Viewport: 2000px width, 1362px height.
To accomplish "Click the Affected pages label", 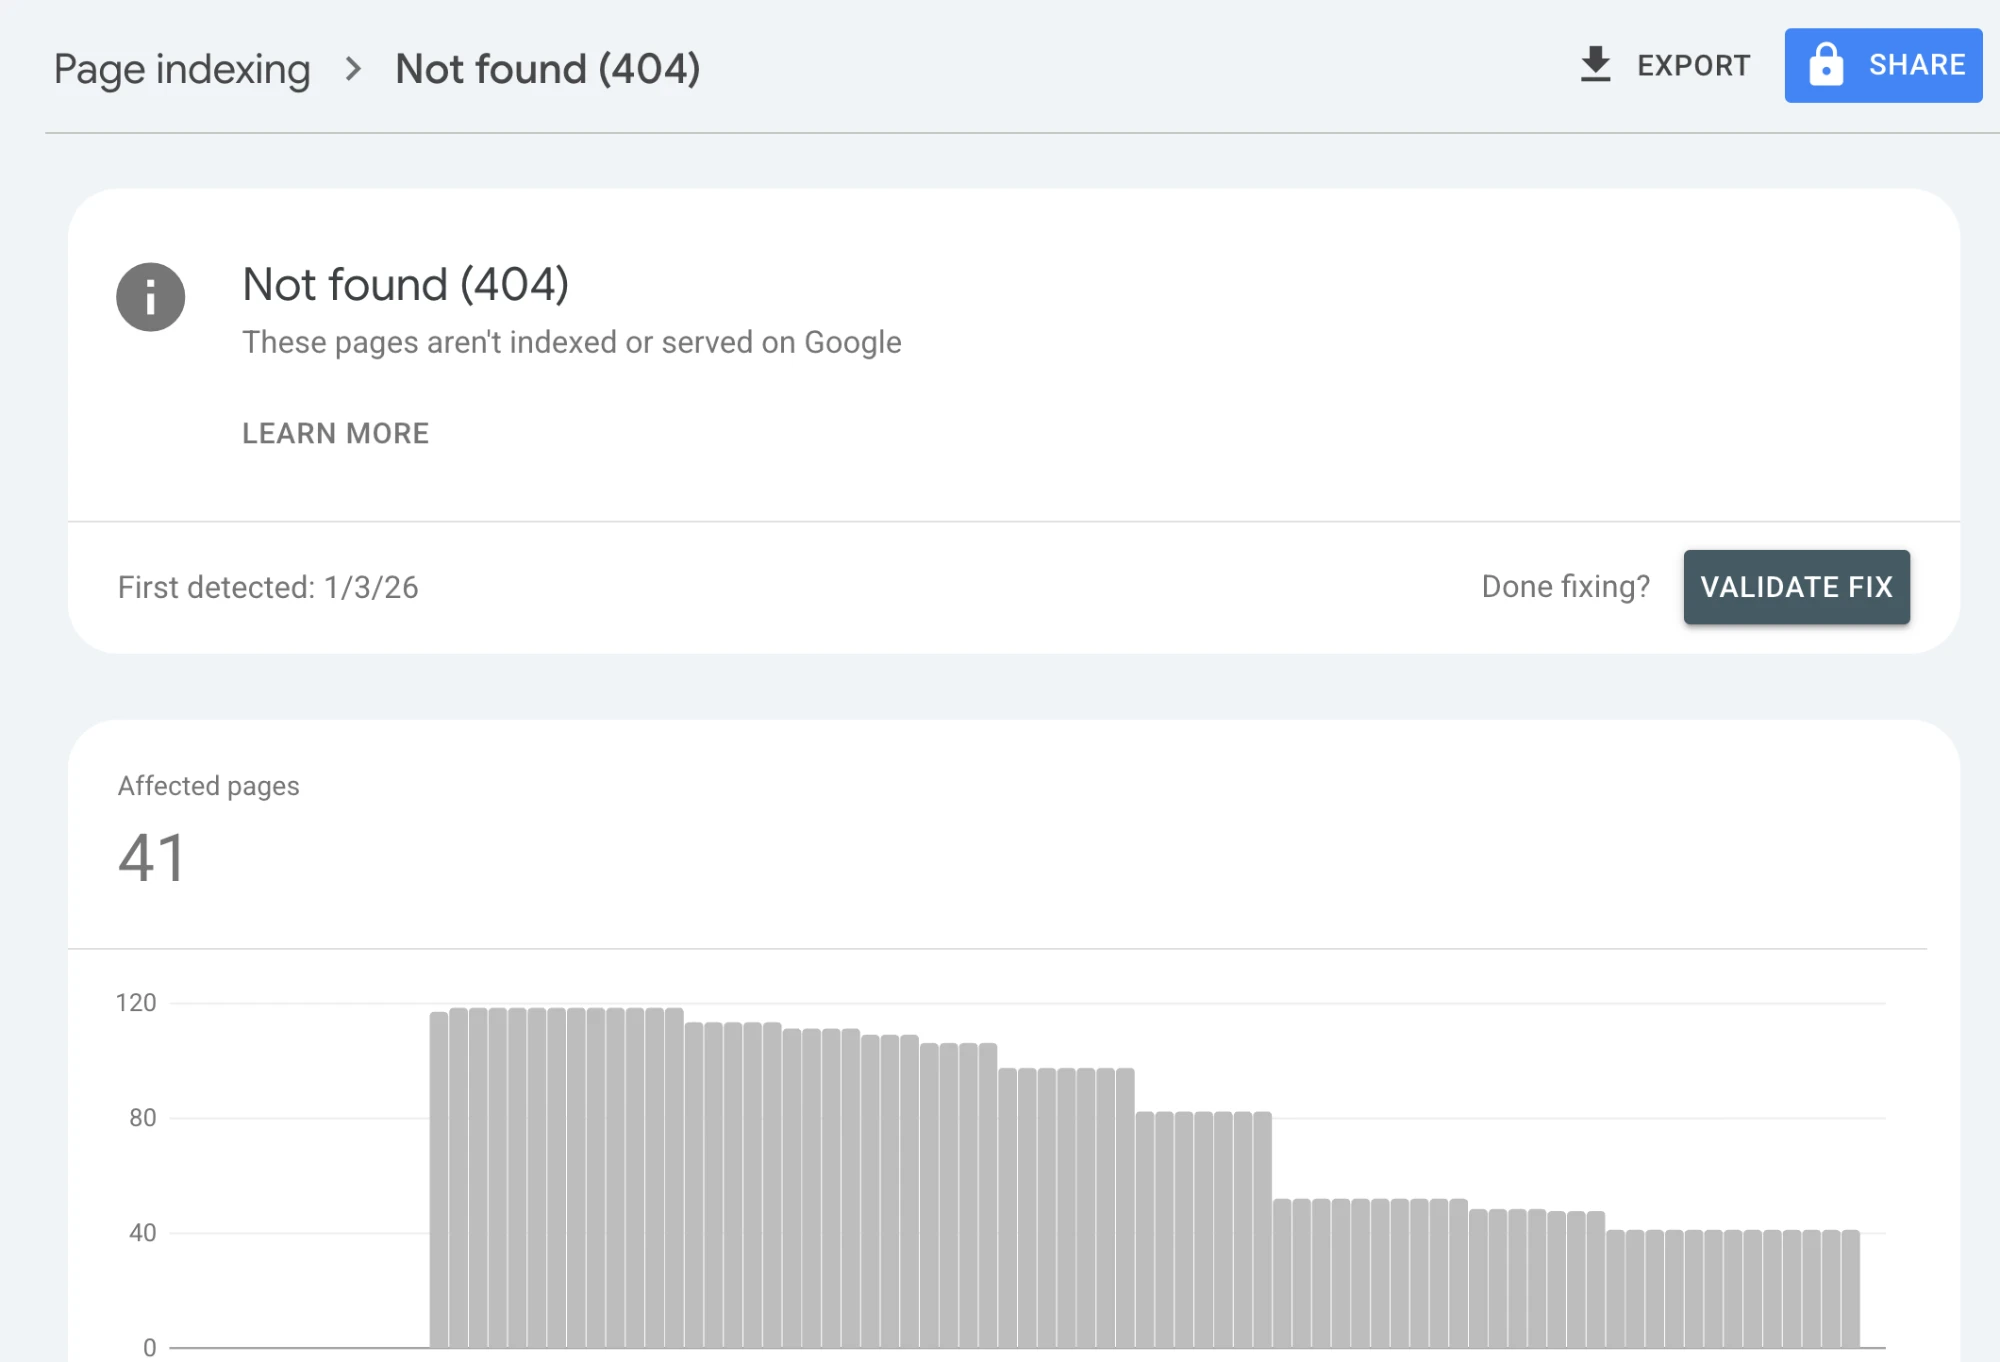I will coord(209,786).
